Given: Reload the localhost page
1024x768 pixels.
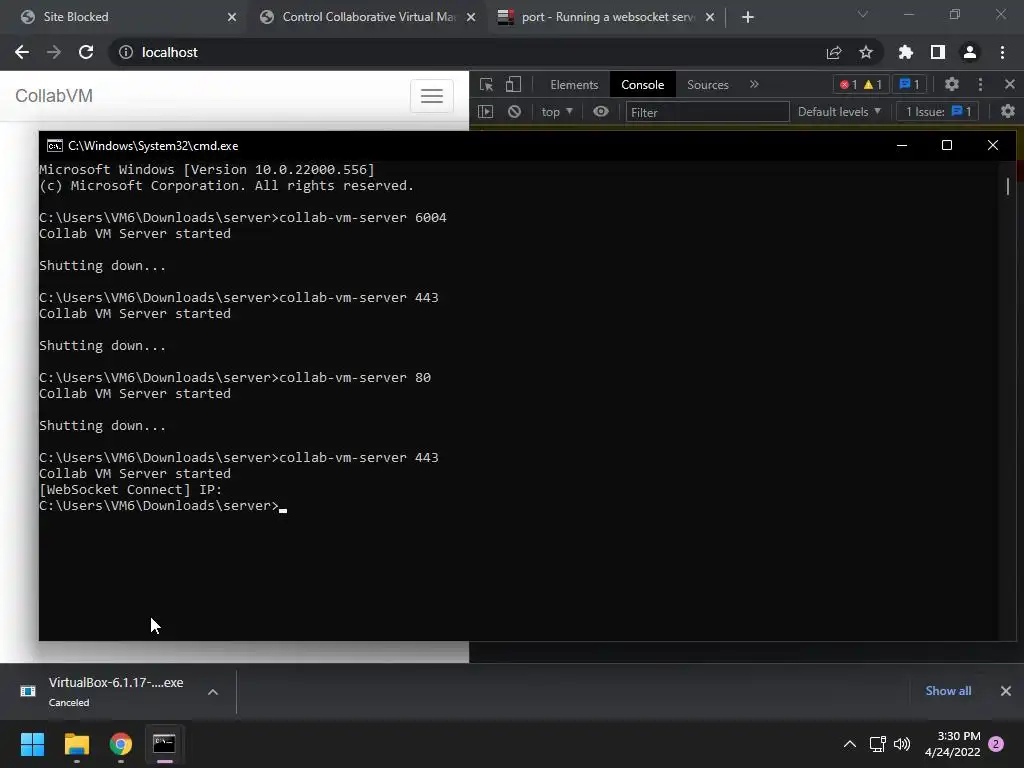Looking at the screenshot, I should (86, 52).
